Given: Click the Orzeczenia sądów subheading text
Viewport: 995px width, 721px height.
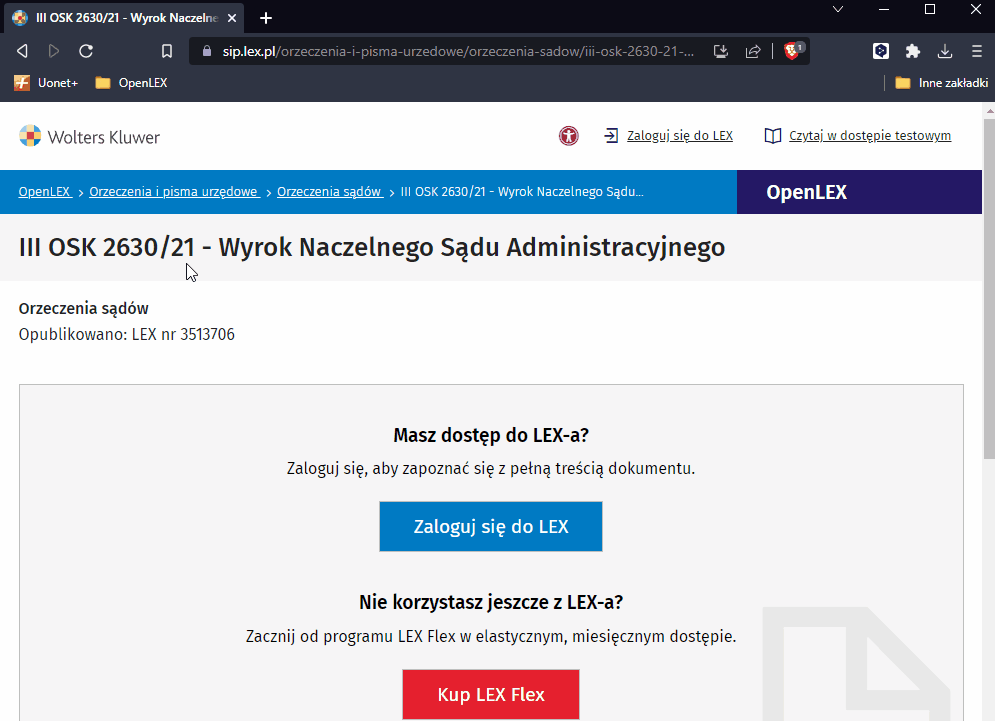Looking at the screenshot, I should pyautogui.click(x=84, y=308).
